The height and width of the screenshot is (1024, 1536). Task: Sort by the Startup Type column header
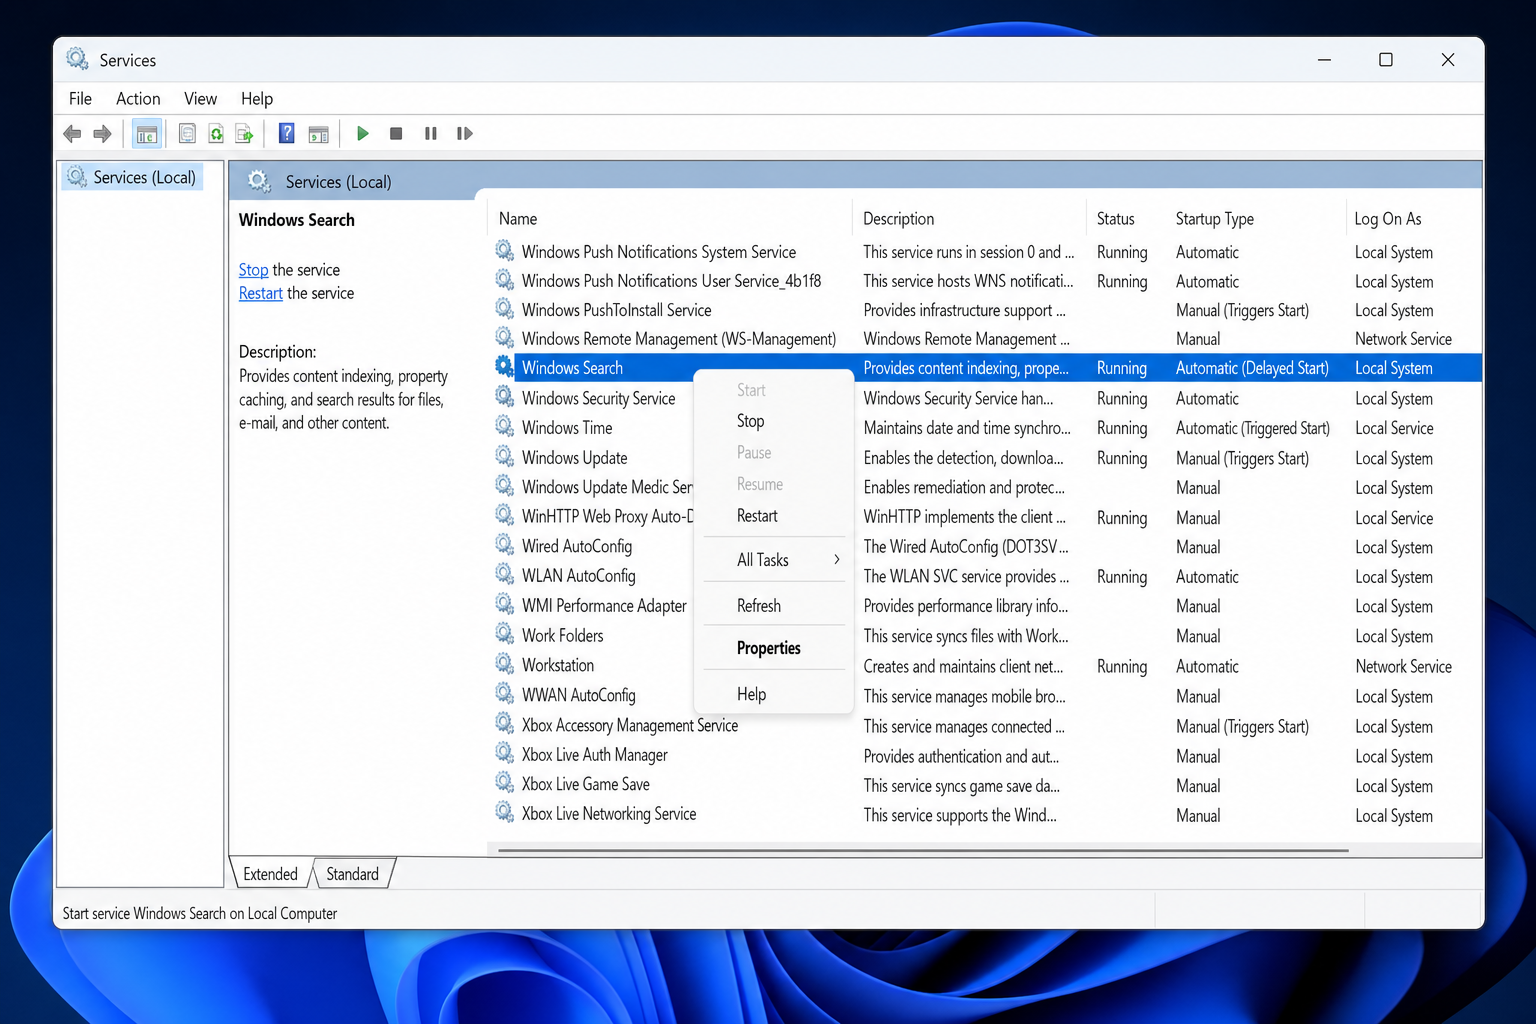pos(1255,218)
